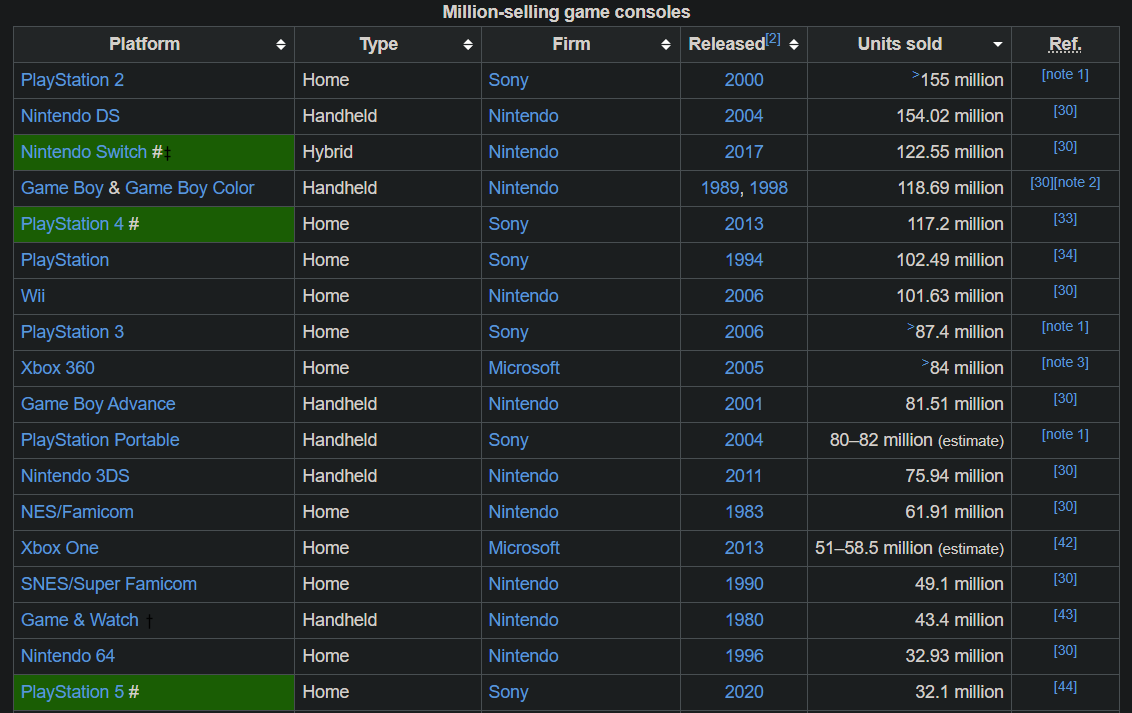The height and width of the screenshot is (713, 1132).
Task: Select Nintendo firm link in Nintendo DS row
Action: [523, 116]
